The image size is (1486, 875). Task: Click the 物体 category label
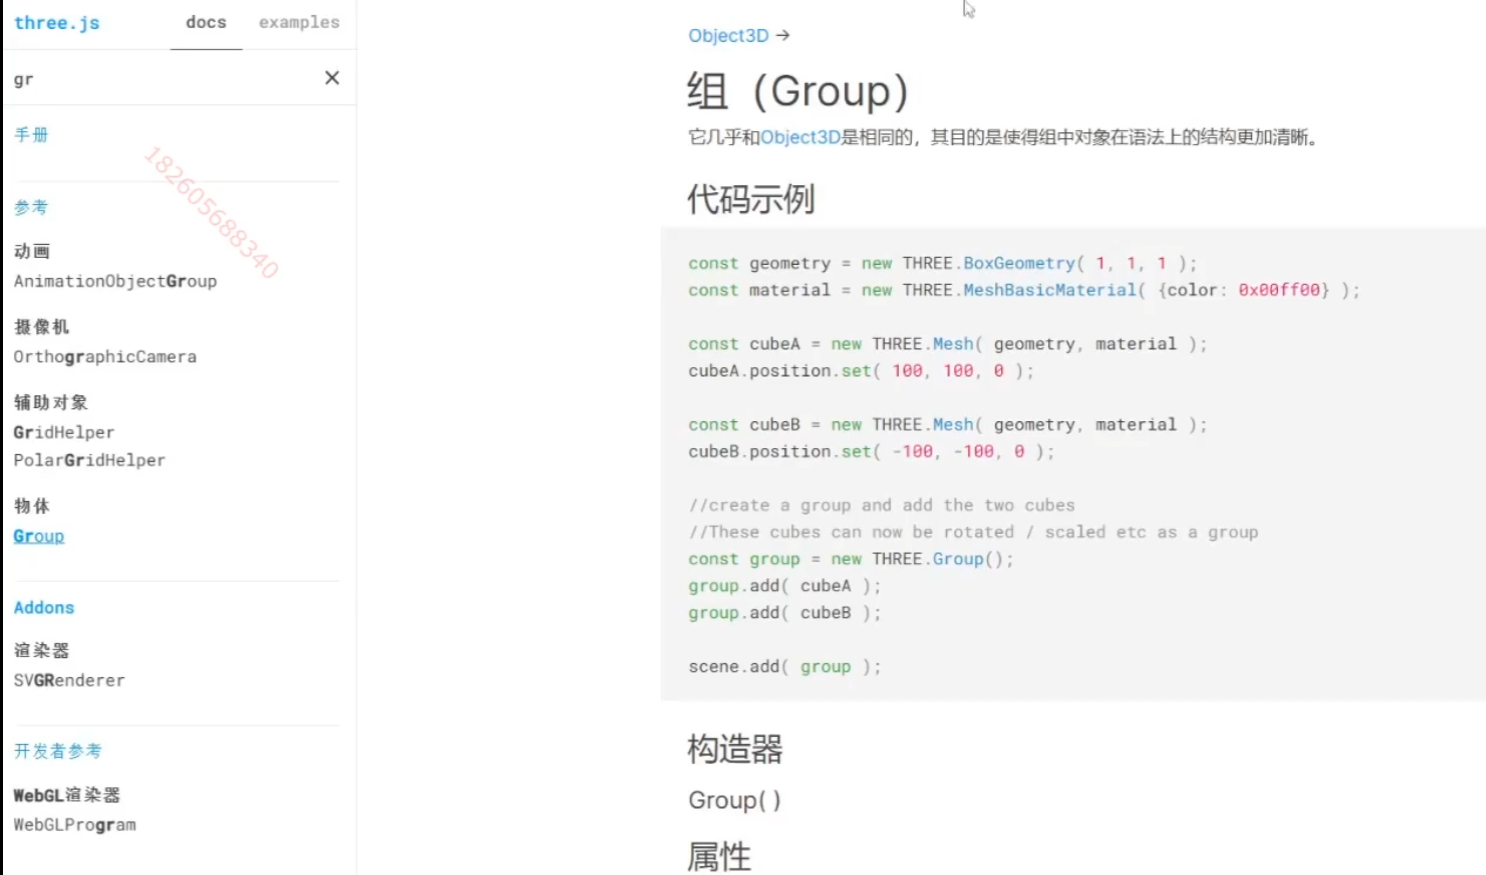pos(32,506)
